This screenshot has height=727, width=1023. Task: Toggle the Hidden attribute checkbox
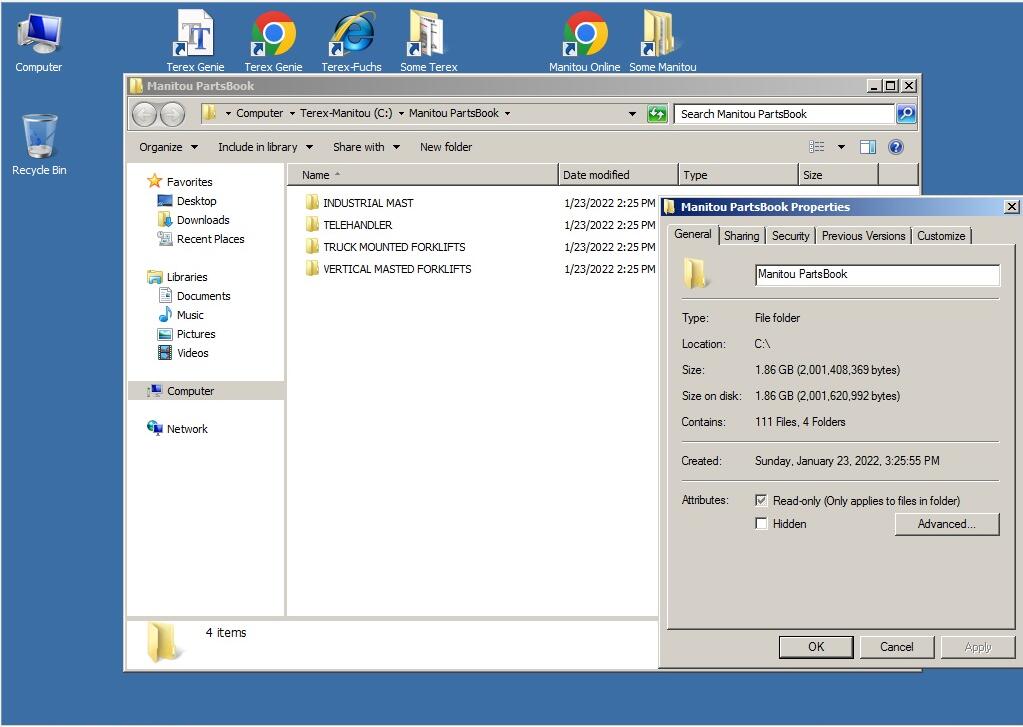coord(761,523)
